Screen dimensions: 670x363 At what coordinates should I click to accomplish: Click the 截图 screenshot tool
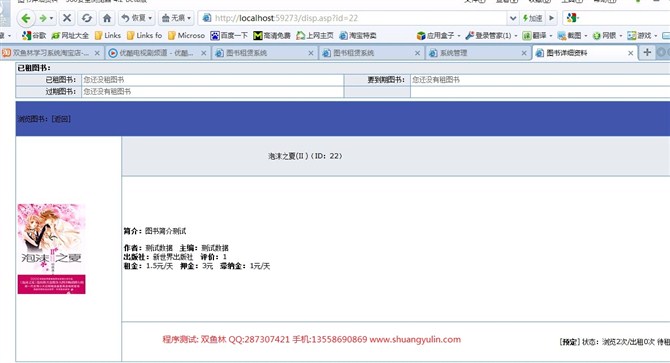click(x=570, y=36)
